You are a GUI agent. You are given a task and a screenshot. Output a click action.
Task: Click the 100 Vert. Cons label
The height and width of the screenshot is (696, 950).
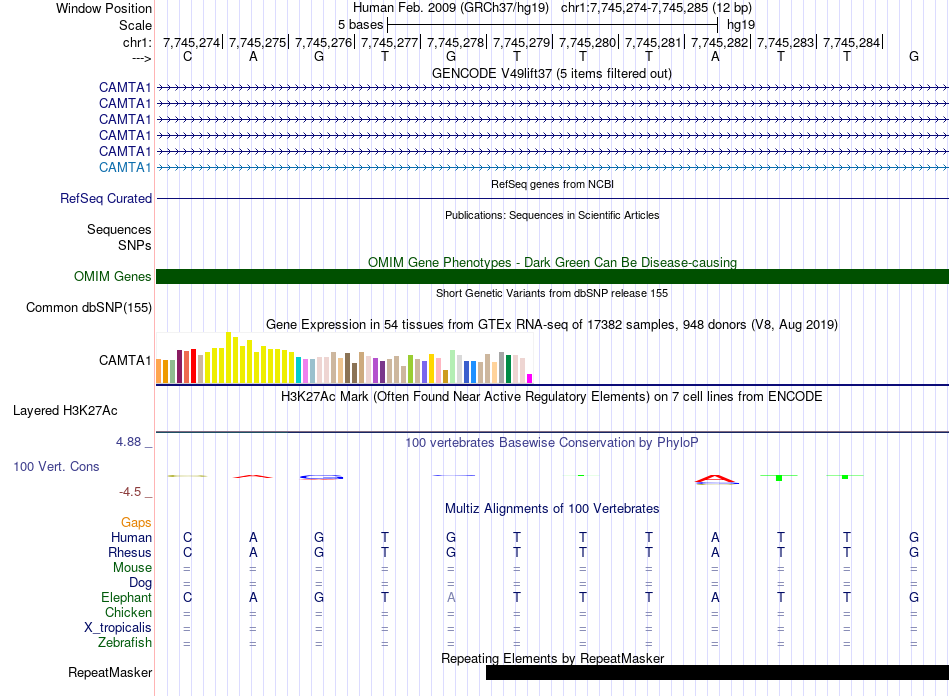coord(56,466)
